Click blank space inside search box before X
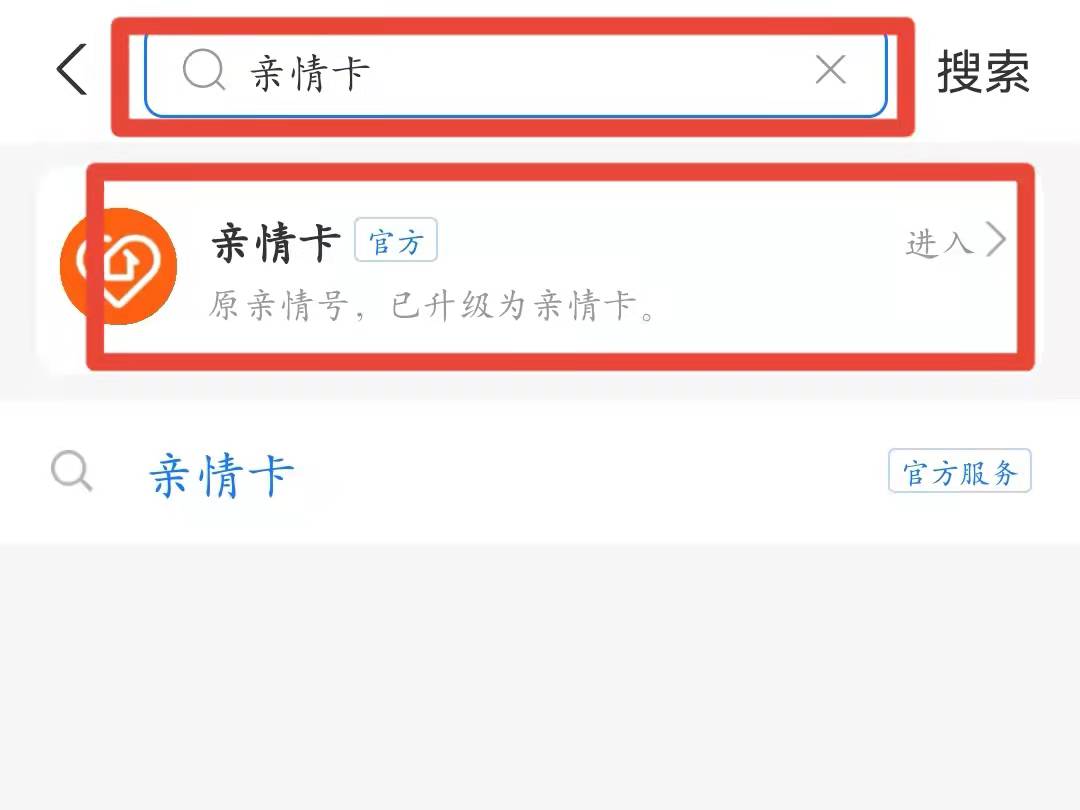 tap(592, 72)
